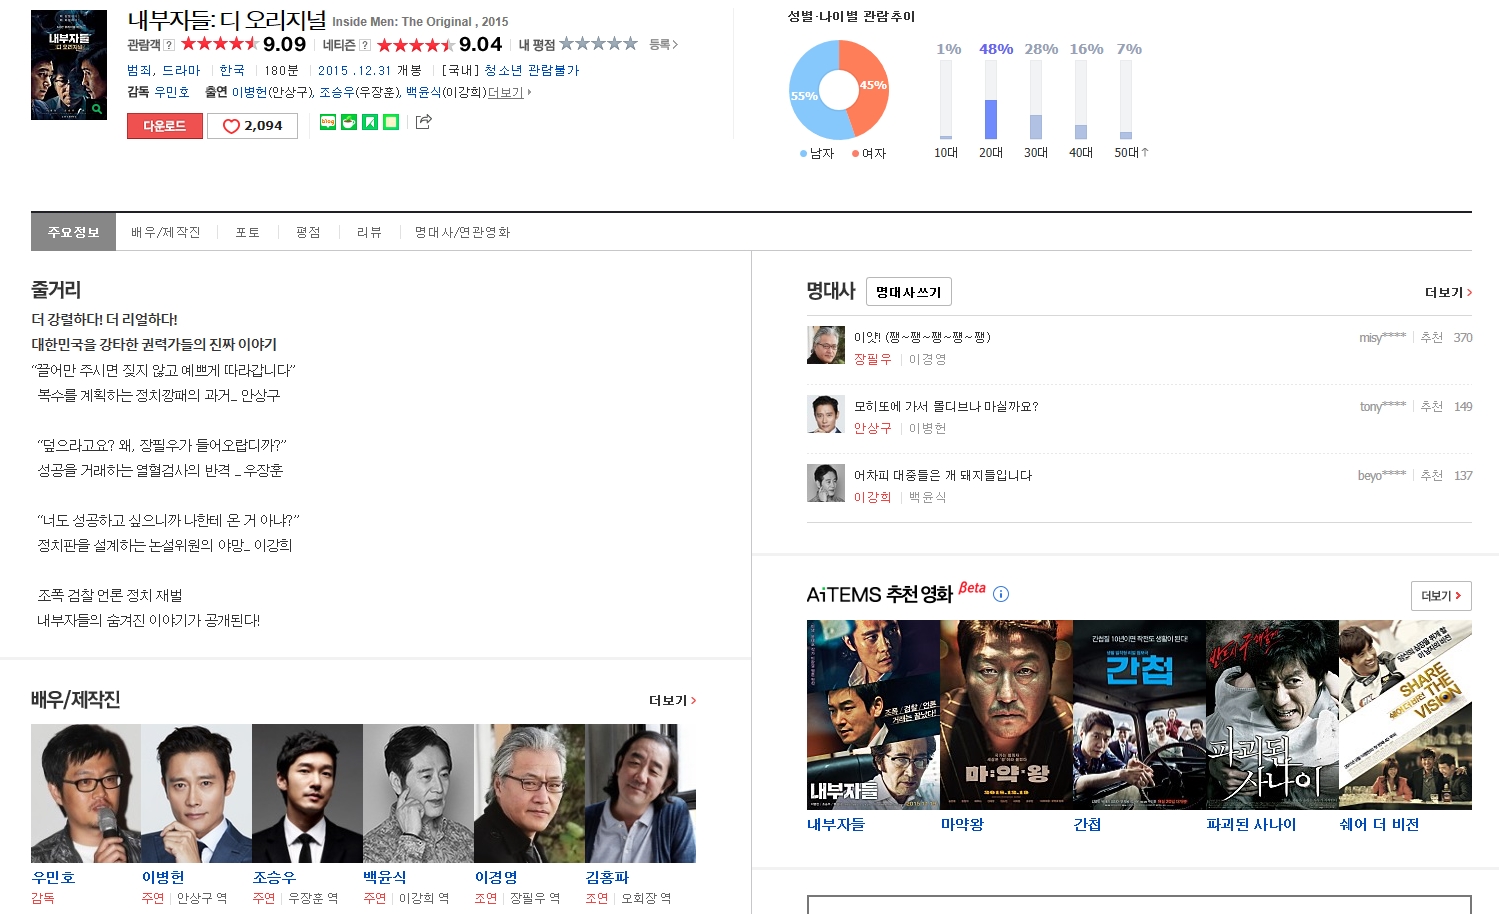This screenshot has height=914, width=1499.
Task: Click the Naver blog share icon
Action: 327,122
